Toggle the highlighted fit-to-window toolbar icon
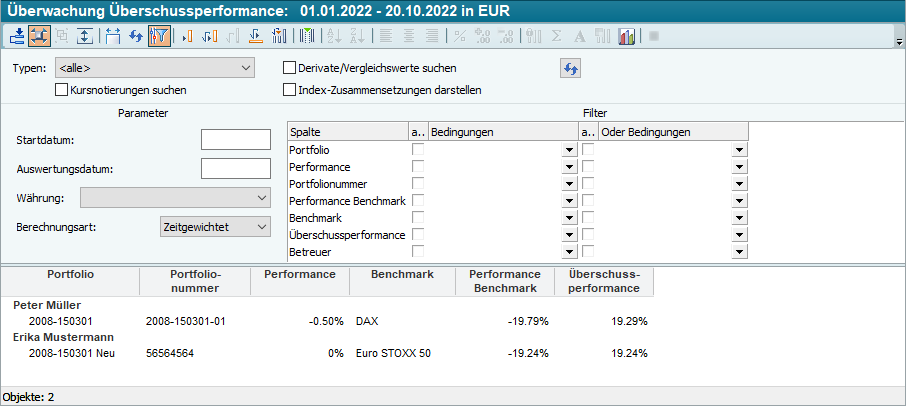 click(40, 36)
